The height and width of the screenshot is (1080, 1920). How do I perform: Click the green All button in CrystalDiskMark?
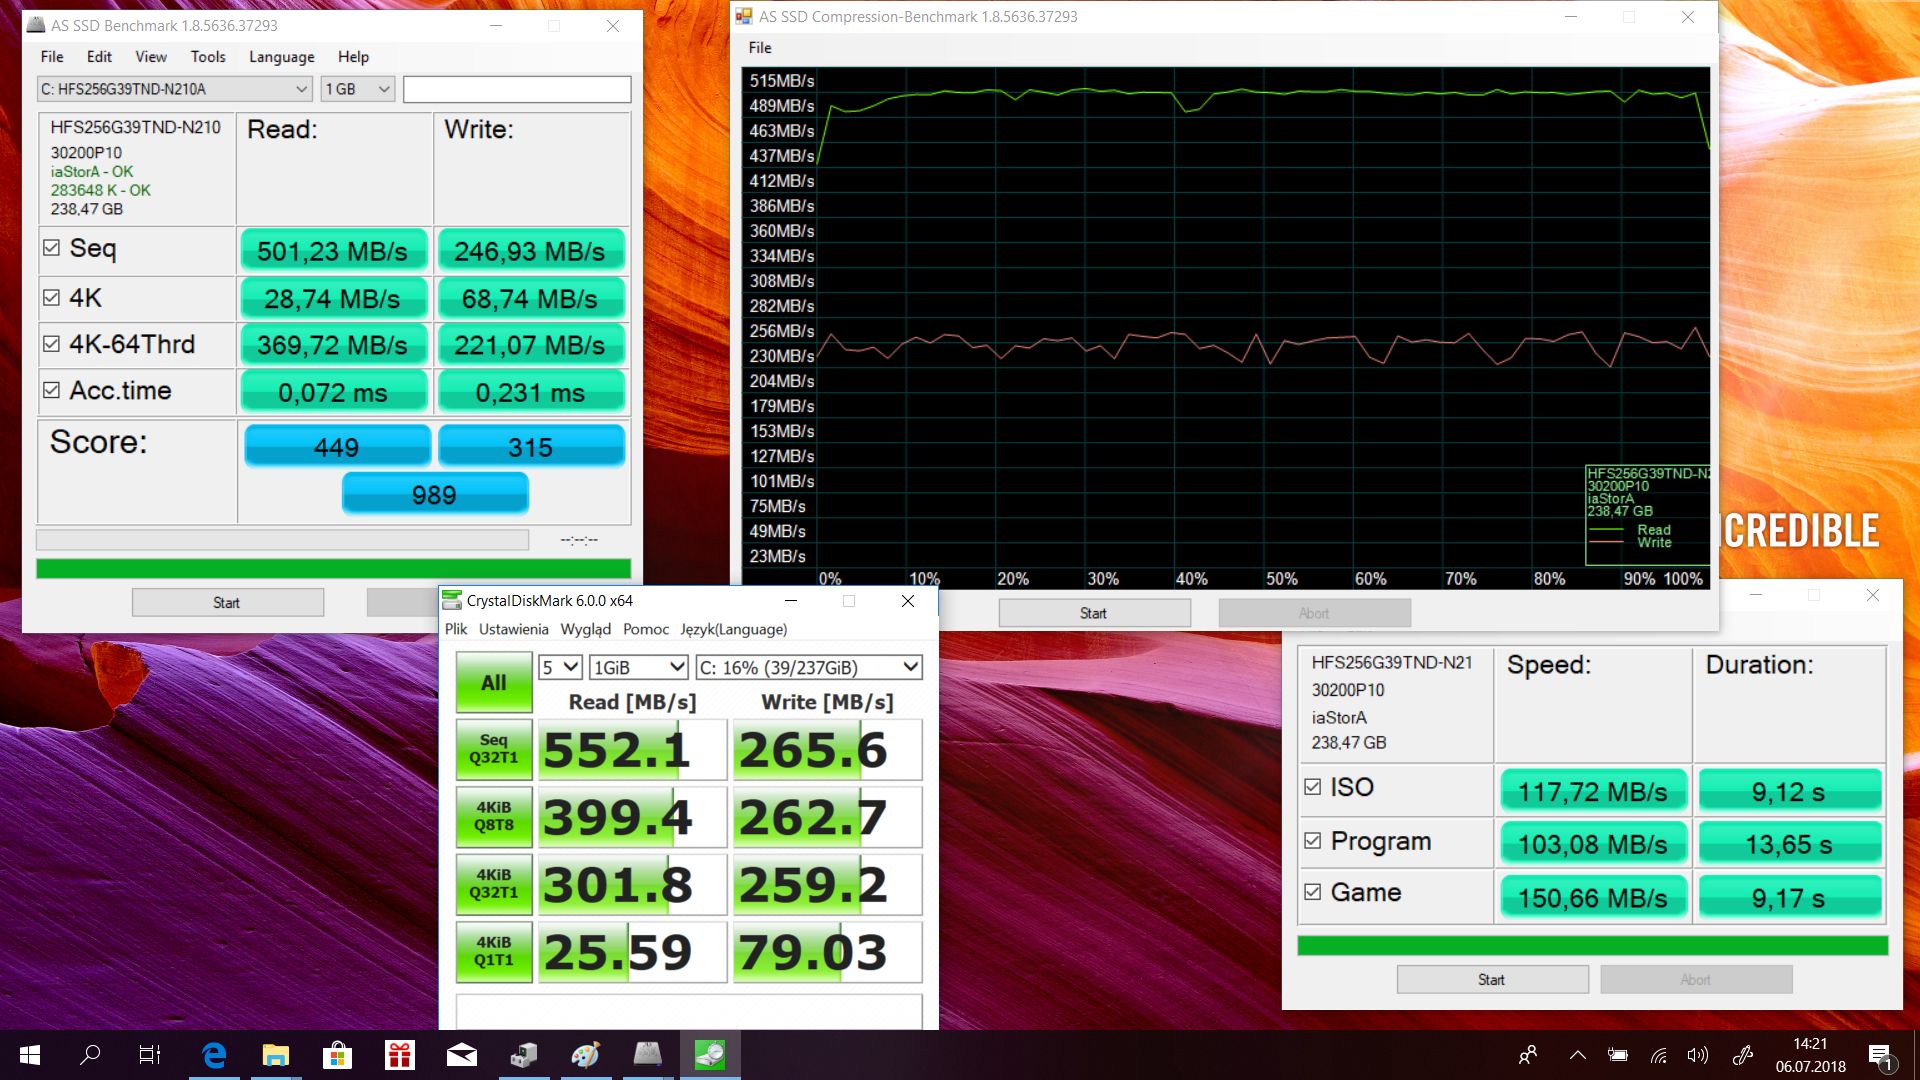pos(494,683)
